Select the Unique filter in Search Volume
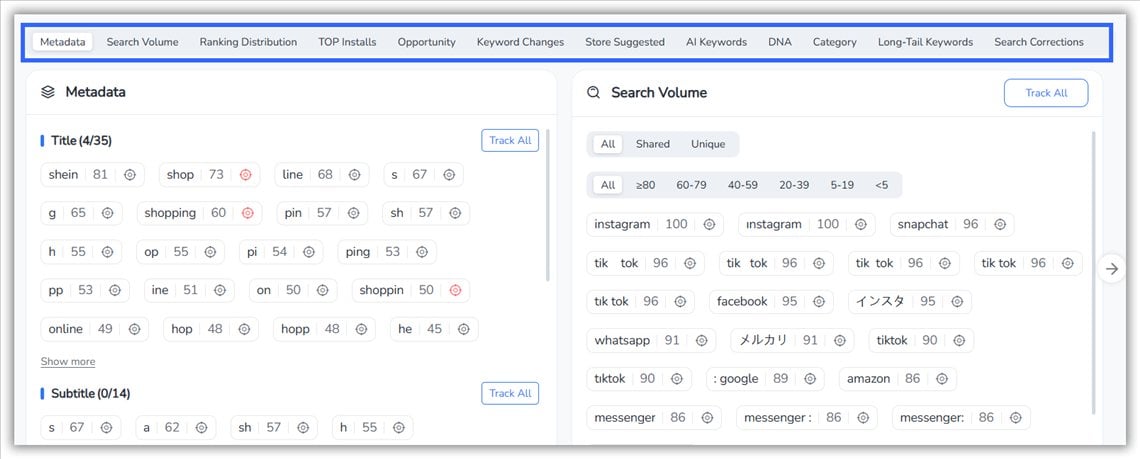 (708, 144)
